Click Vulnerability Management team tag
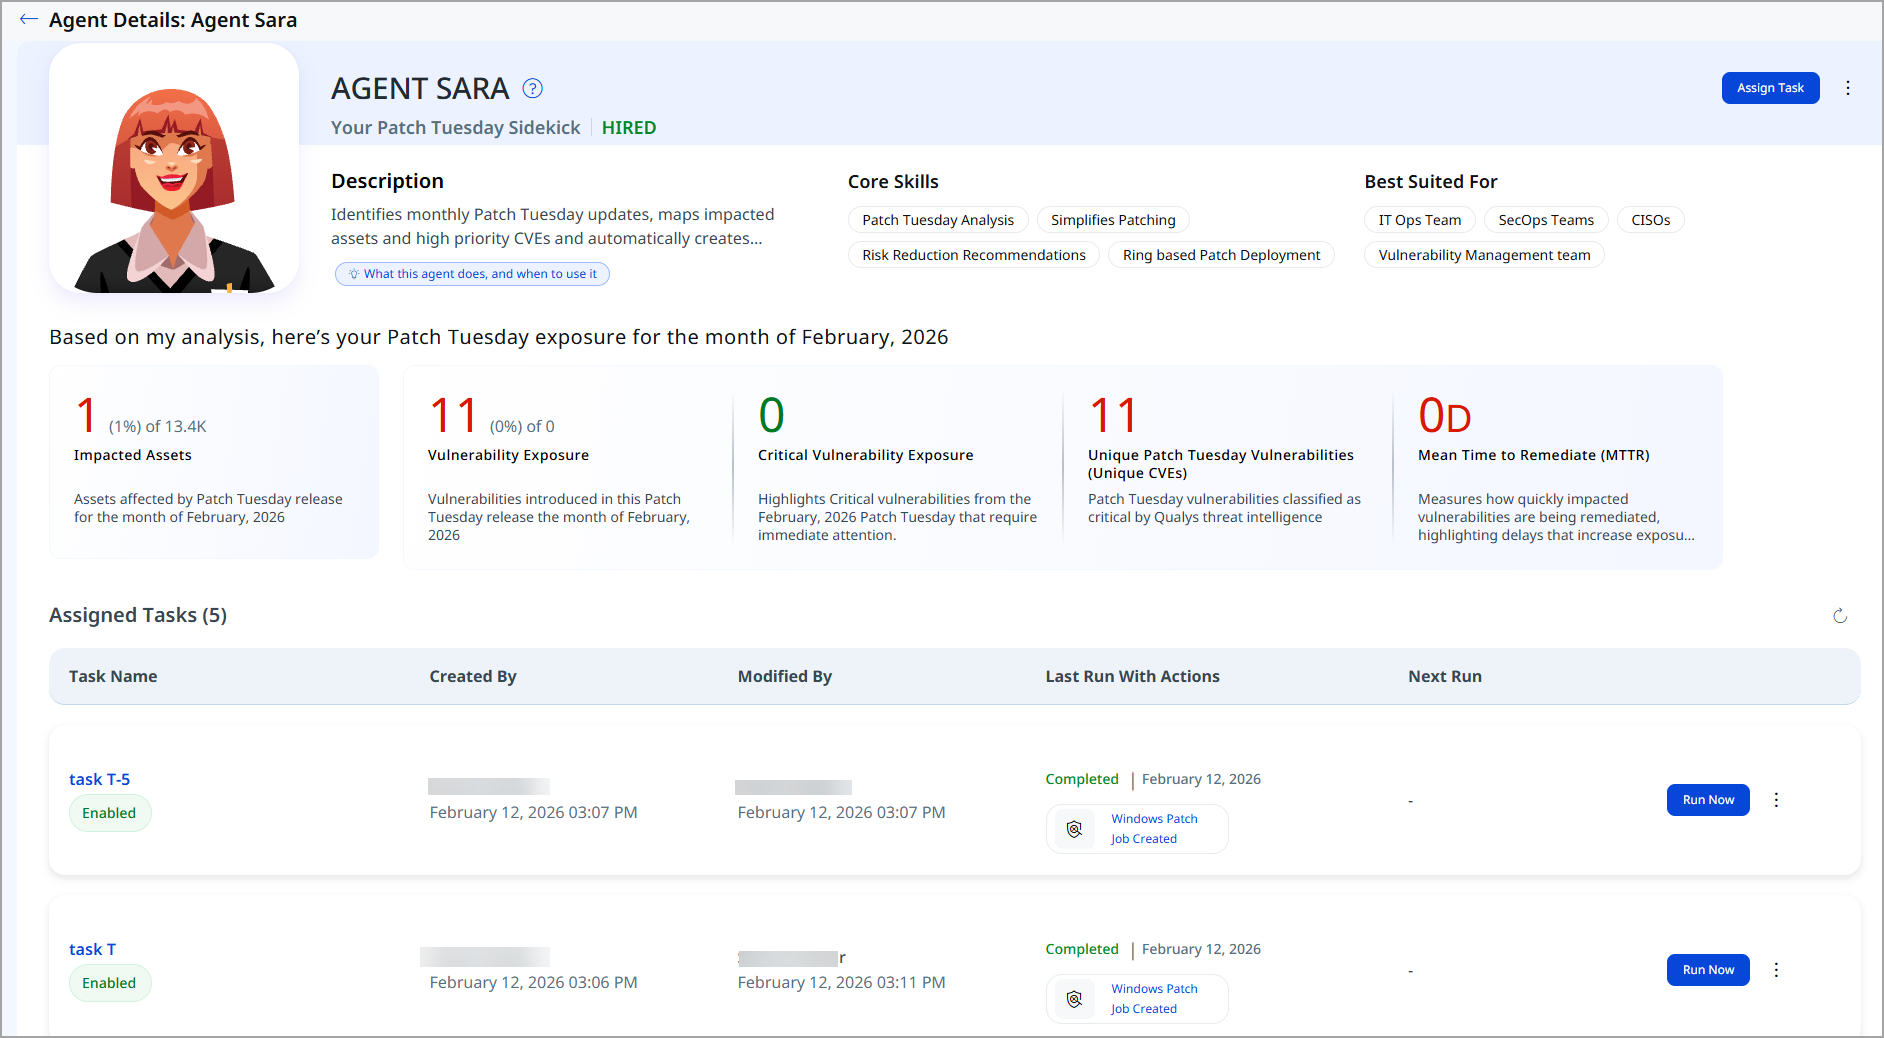Screen dimensions: 1884x1038 click(x=1484, y=255)
